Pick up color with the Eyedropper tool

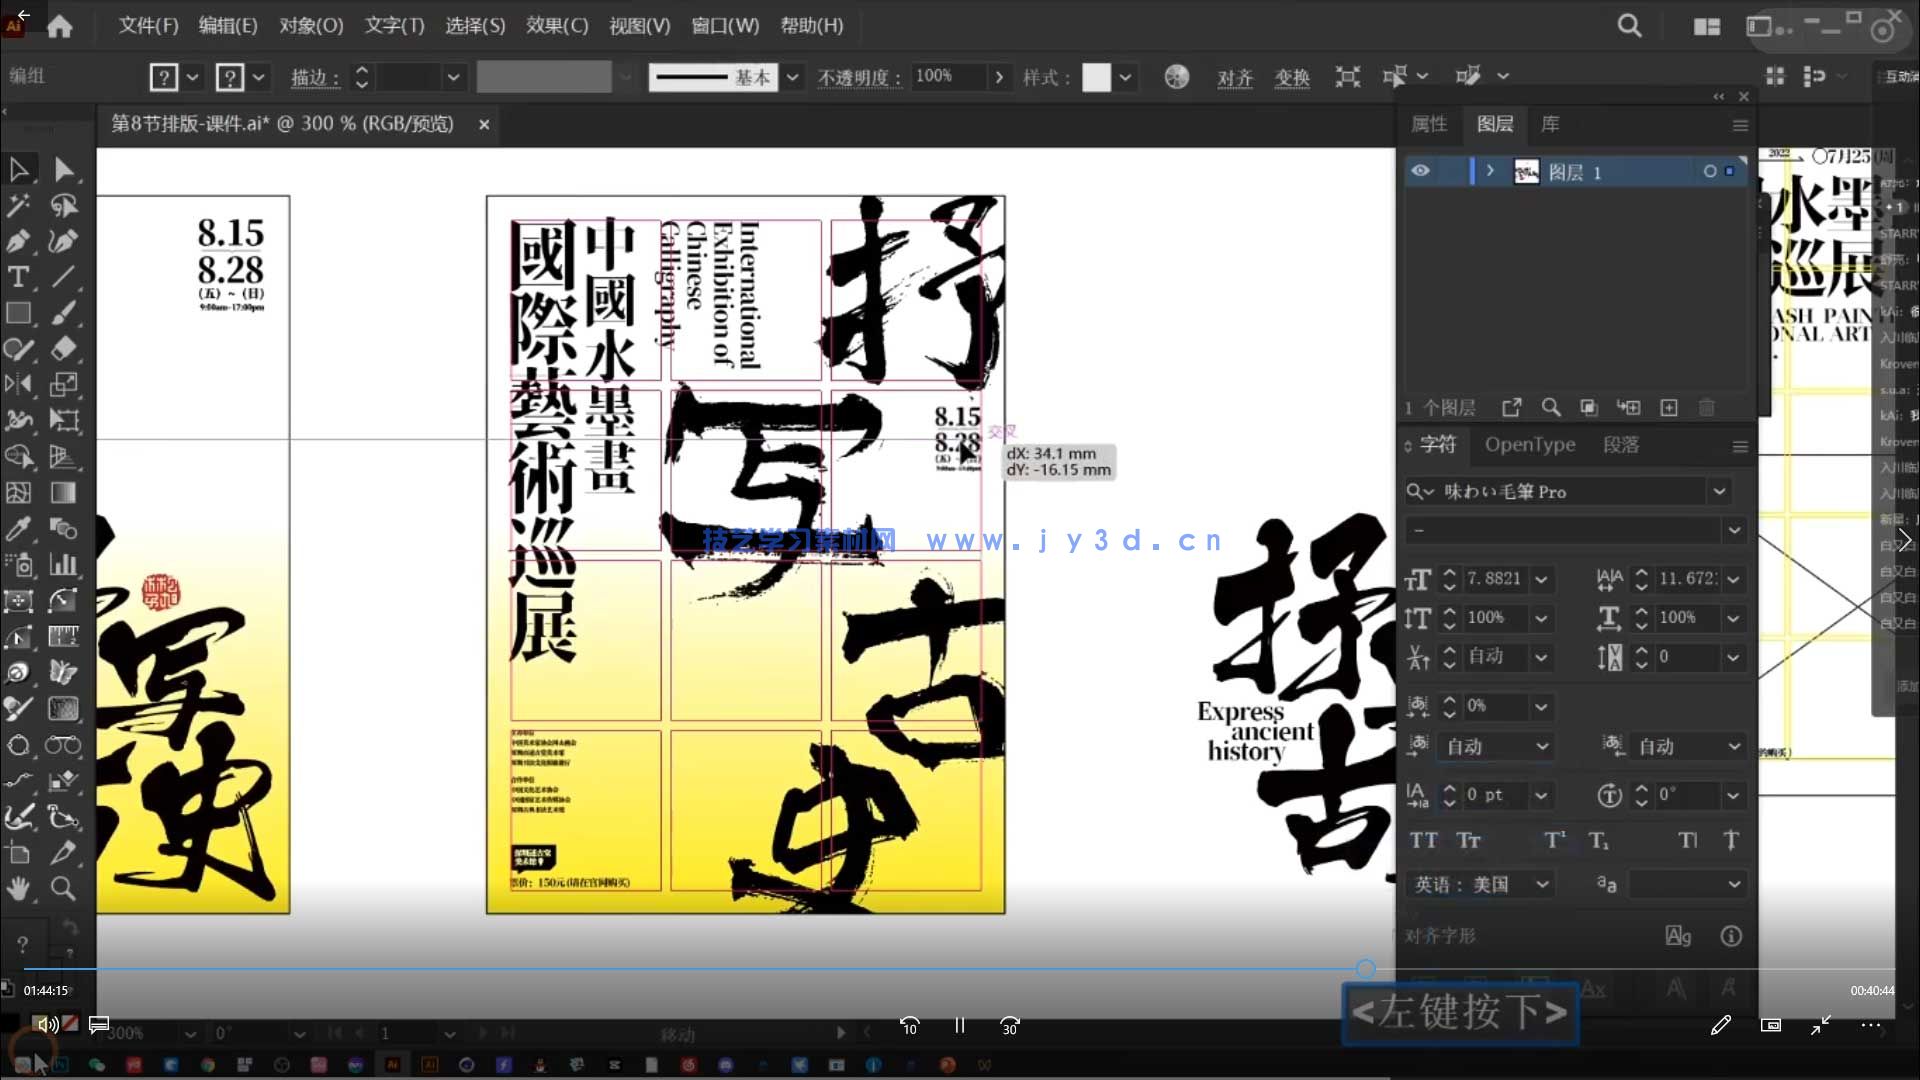click(x=18, y=529)
